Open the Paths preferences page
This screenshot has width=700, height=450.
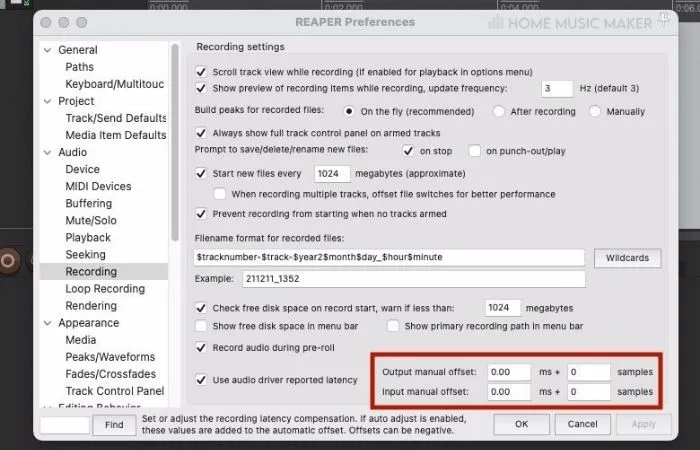point(79,67)
